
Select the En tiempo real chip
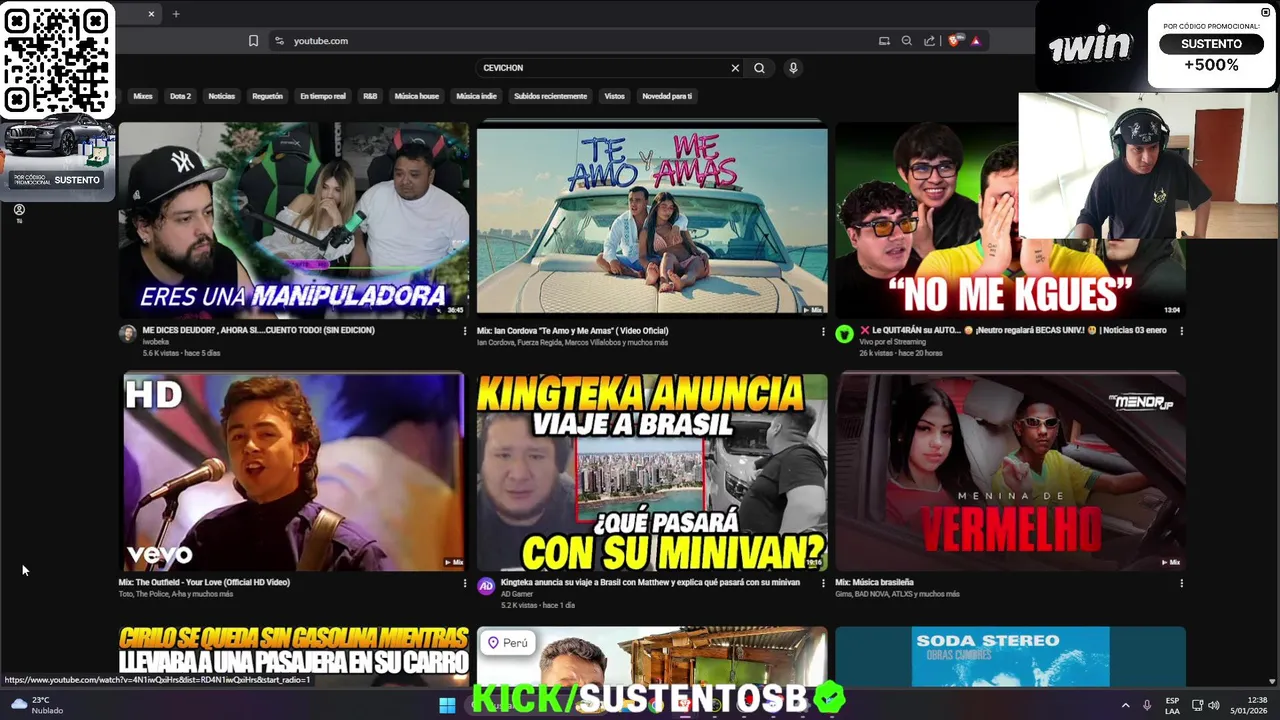pos(323,96)
